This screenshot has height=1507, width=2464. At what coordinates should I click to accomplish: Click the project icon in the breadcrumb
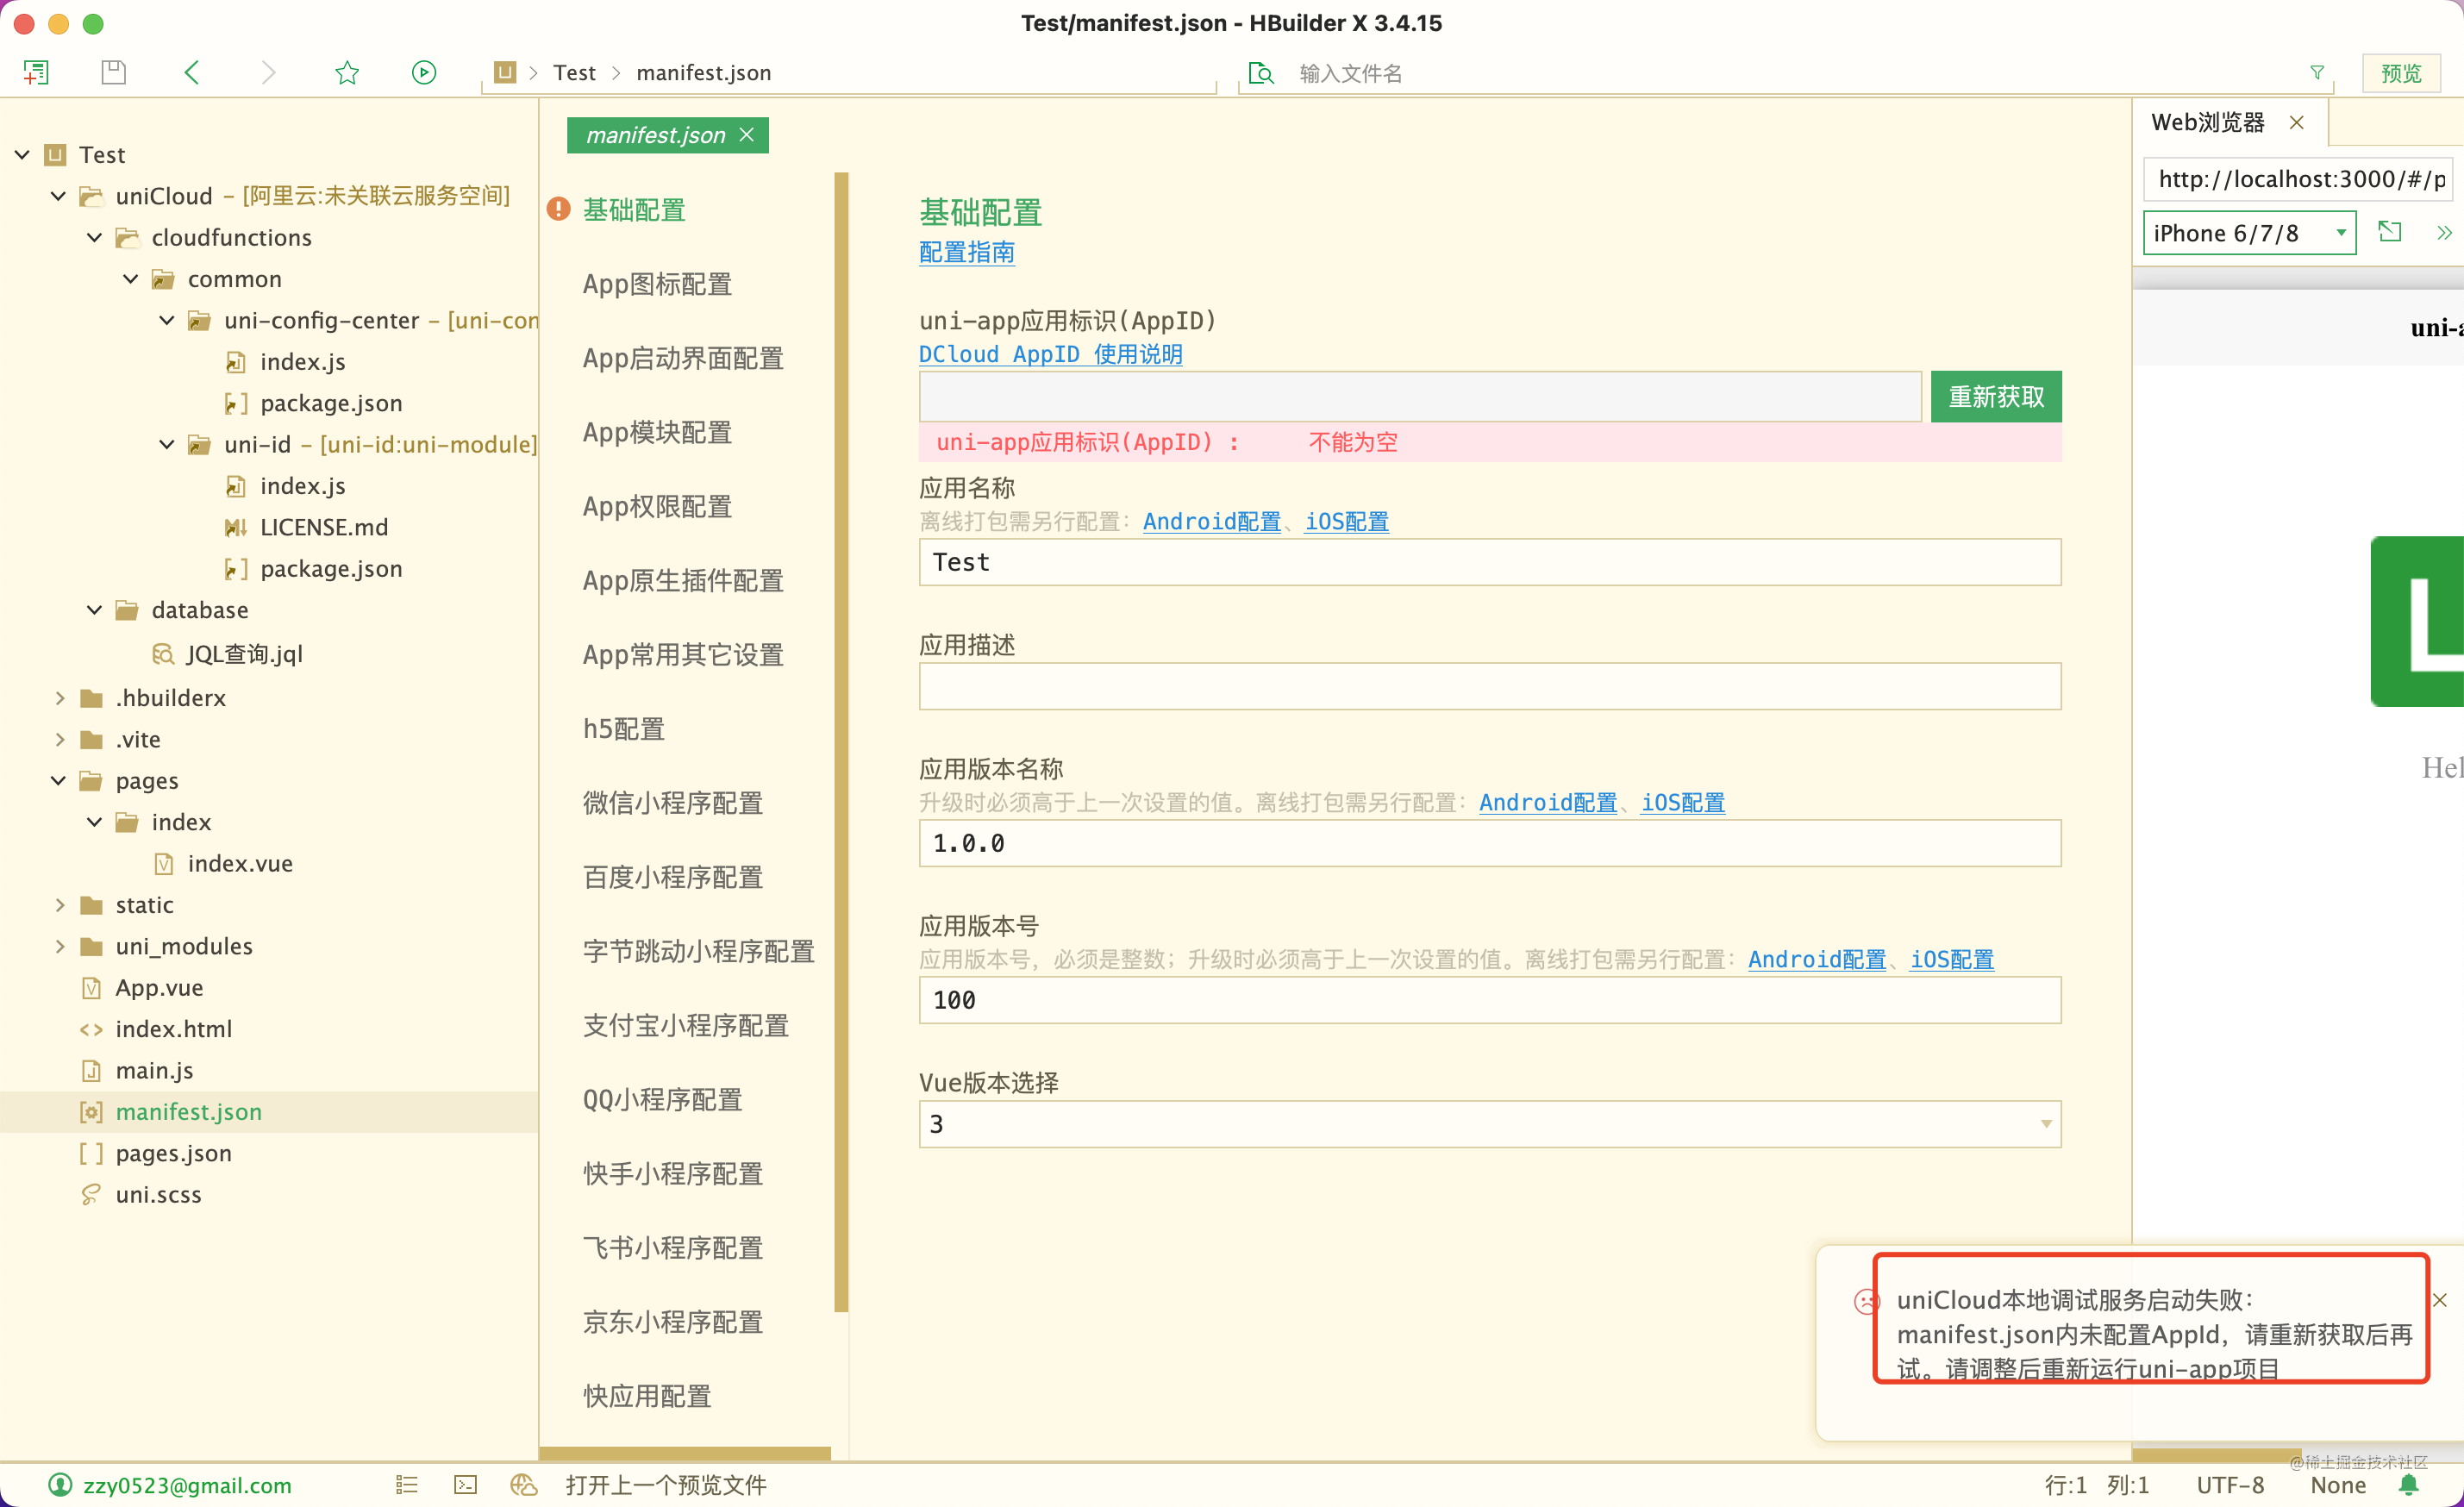point(505,72)
